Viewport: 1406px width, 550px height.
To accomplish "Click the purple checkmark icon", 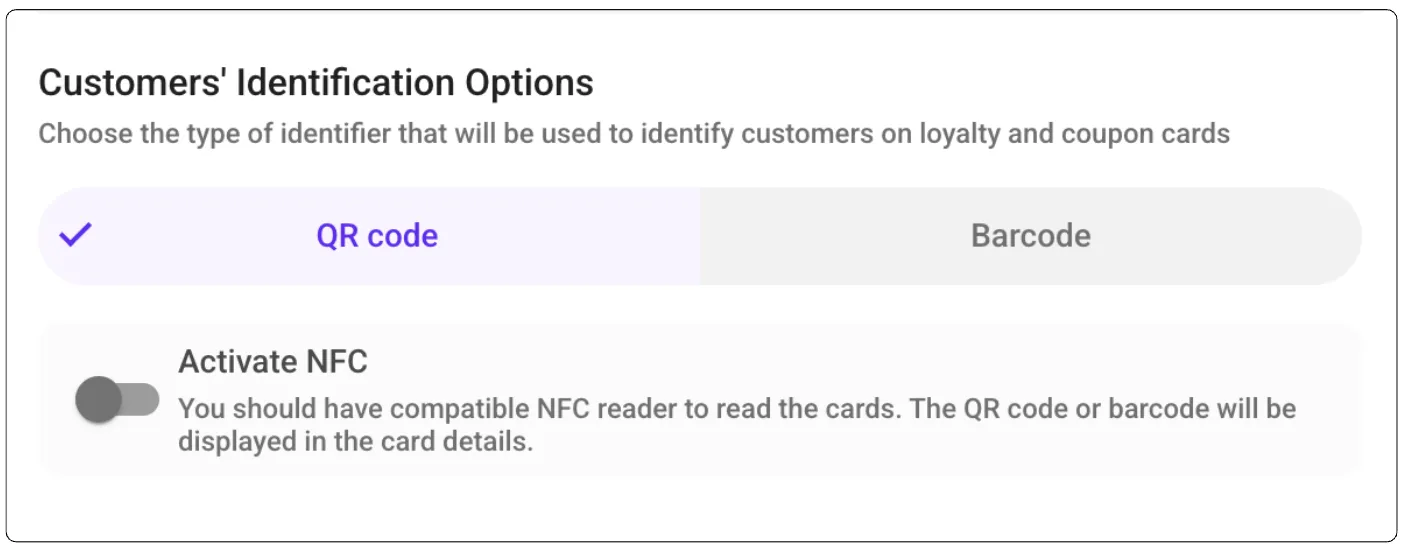I will [75, 236].
